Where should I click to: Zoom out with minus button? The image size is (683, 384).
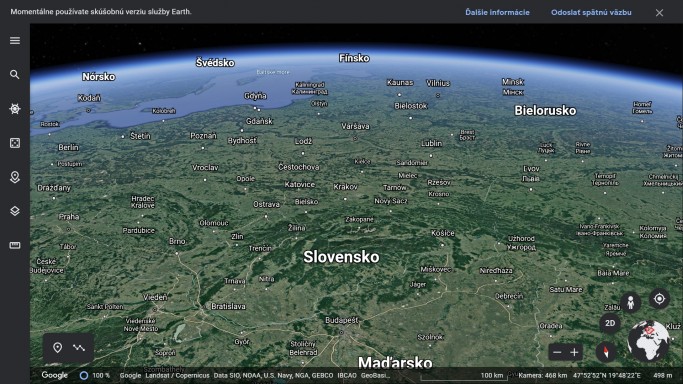coord(557,352)
